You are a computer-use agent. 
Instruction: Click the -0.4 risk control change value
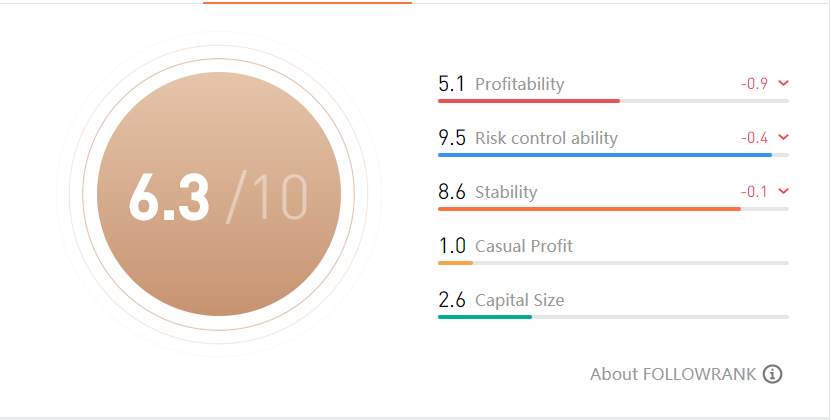tap(754, 137)
